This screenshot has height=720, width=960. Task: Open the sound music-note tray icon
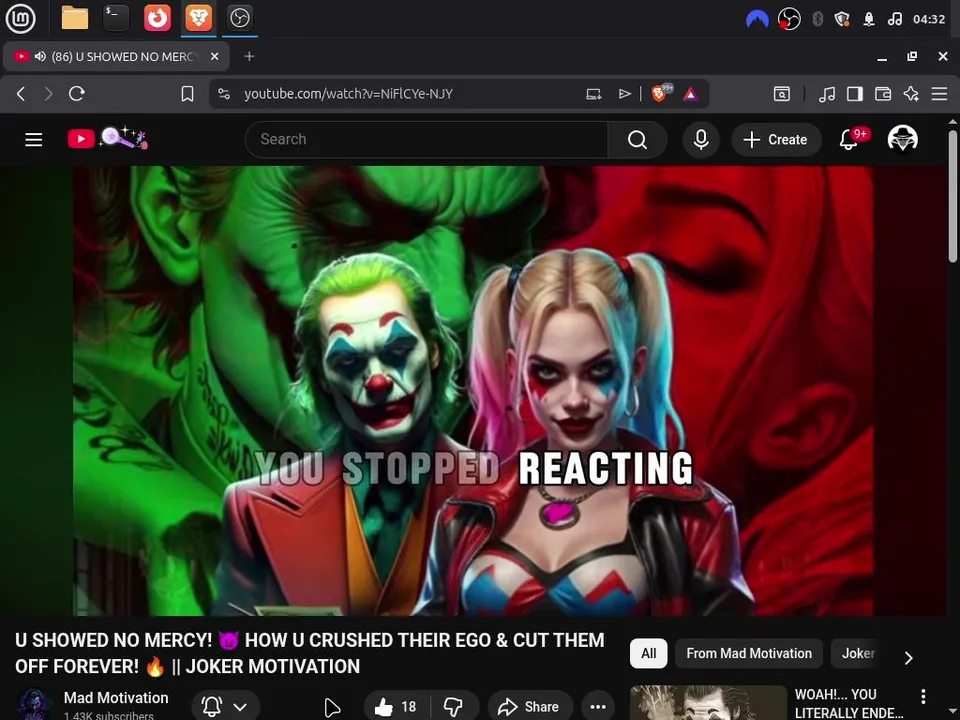(894, 19)
